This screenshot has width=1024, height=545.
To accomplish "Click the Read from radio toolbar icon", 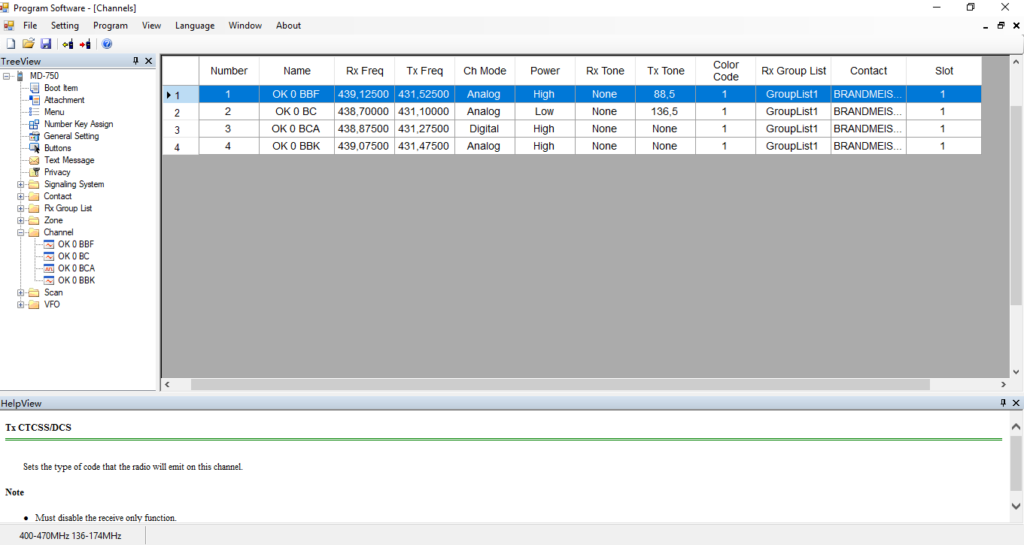I will coord(68,44).
